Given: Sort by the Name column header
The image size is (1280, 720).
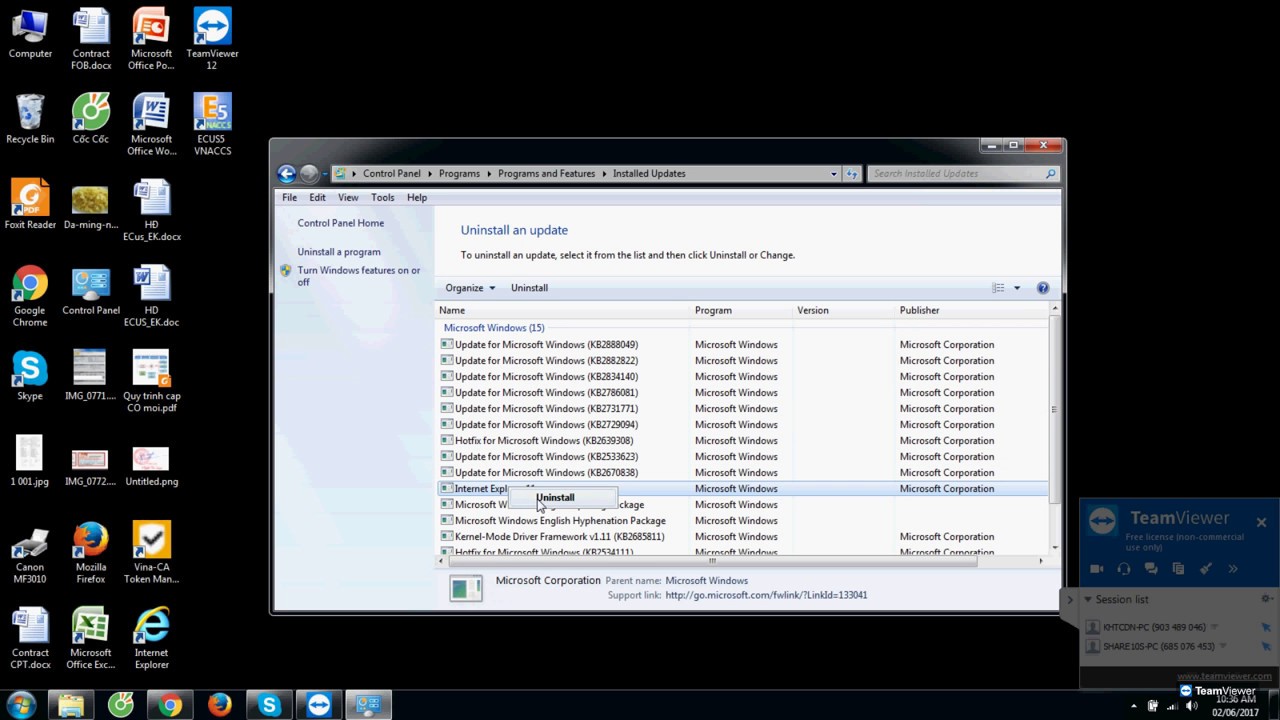Looking at the screenshot, I should coord(565,310).
